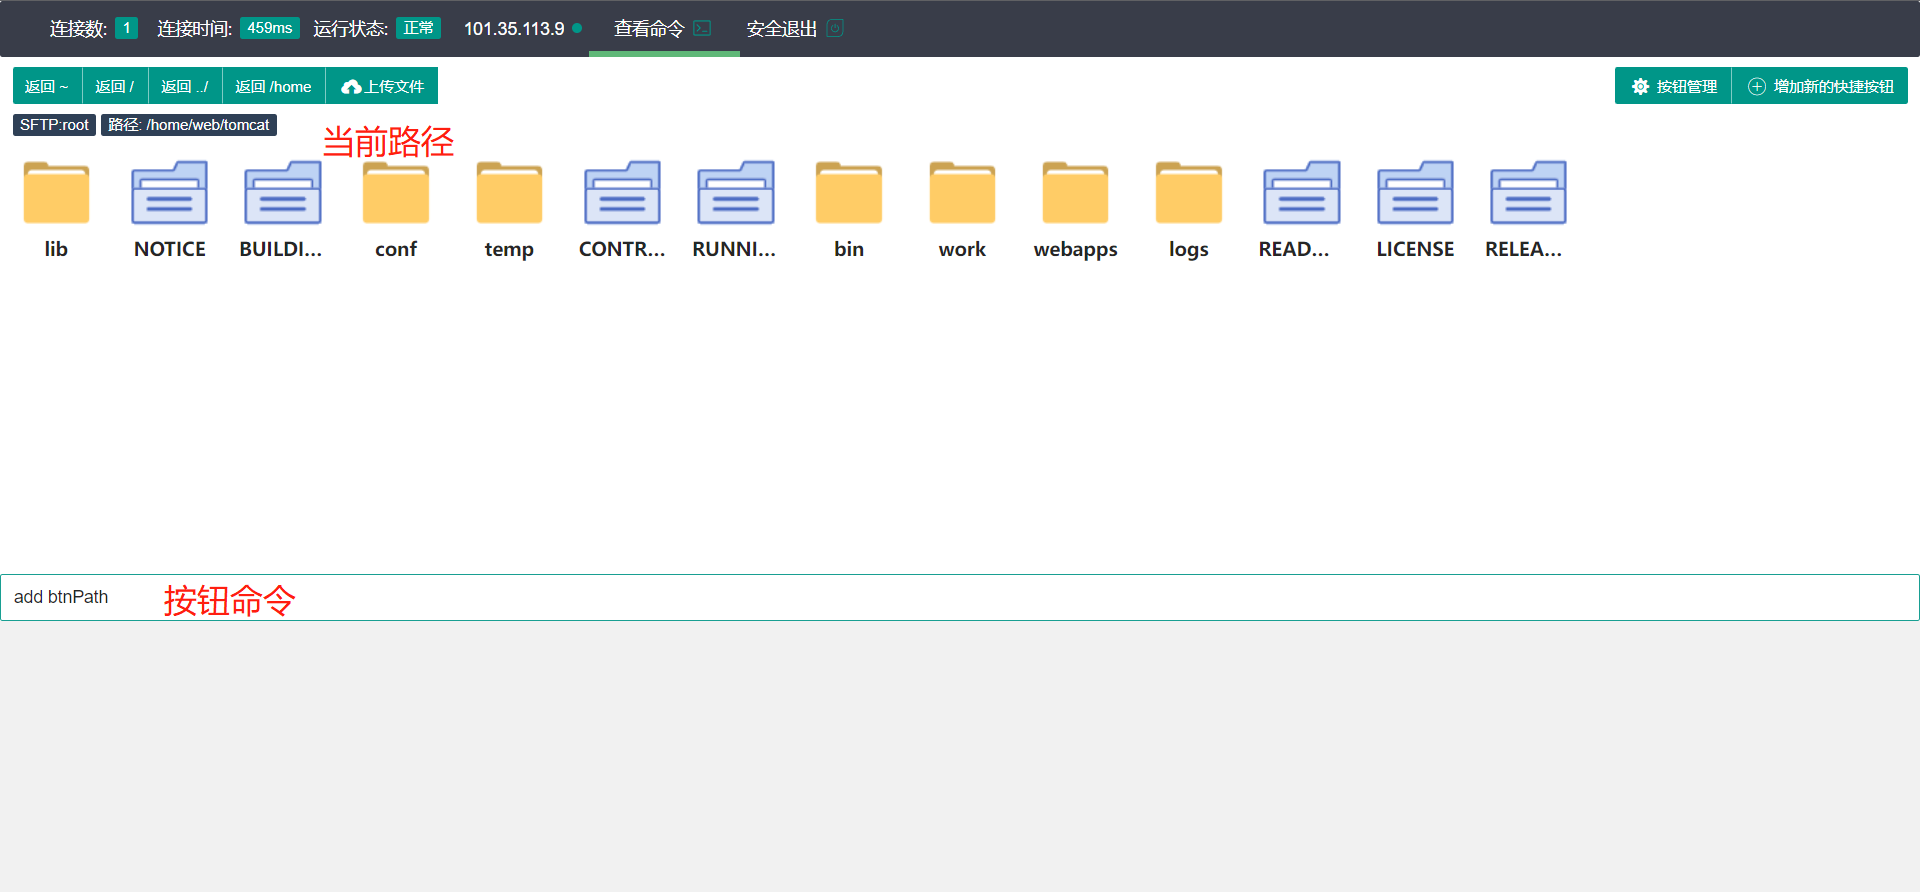The width and height of the screenshot is (1920, 892).
Task: Open the BUILDI... file icon
Action: point(283,192)
